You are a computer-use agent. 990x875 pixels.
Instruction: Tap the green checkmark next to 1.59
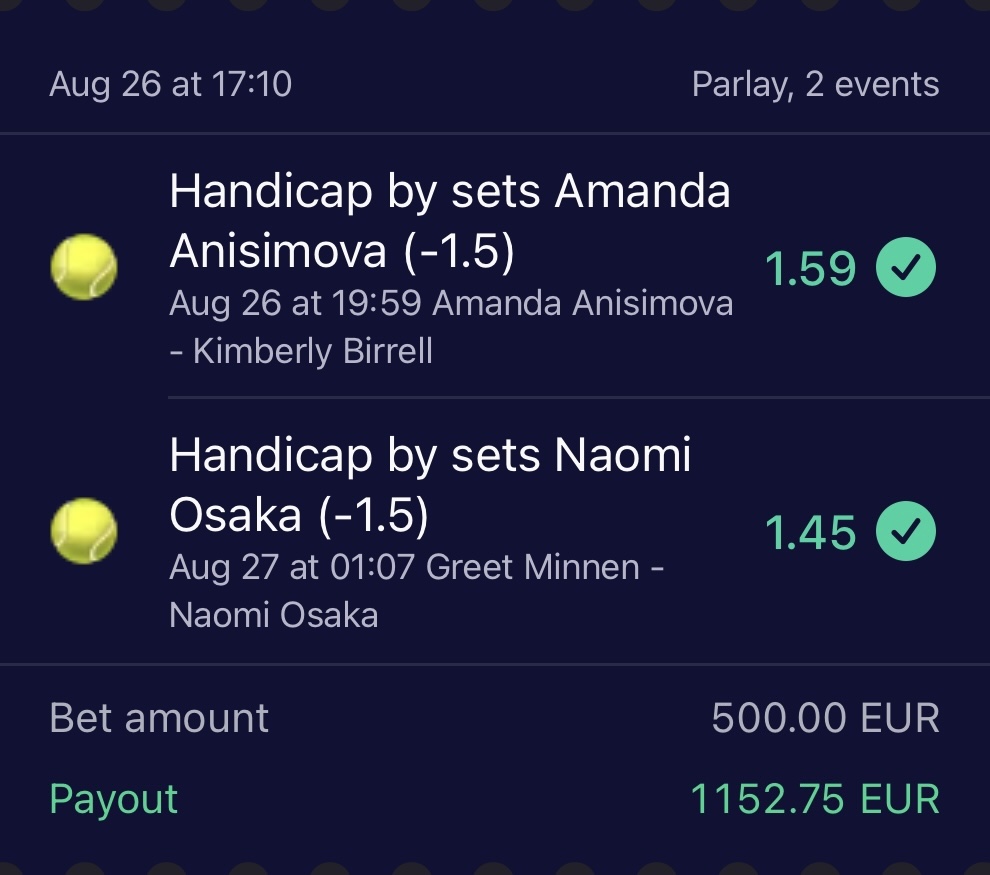(x=906, y=267)
